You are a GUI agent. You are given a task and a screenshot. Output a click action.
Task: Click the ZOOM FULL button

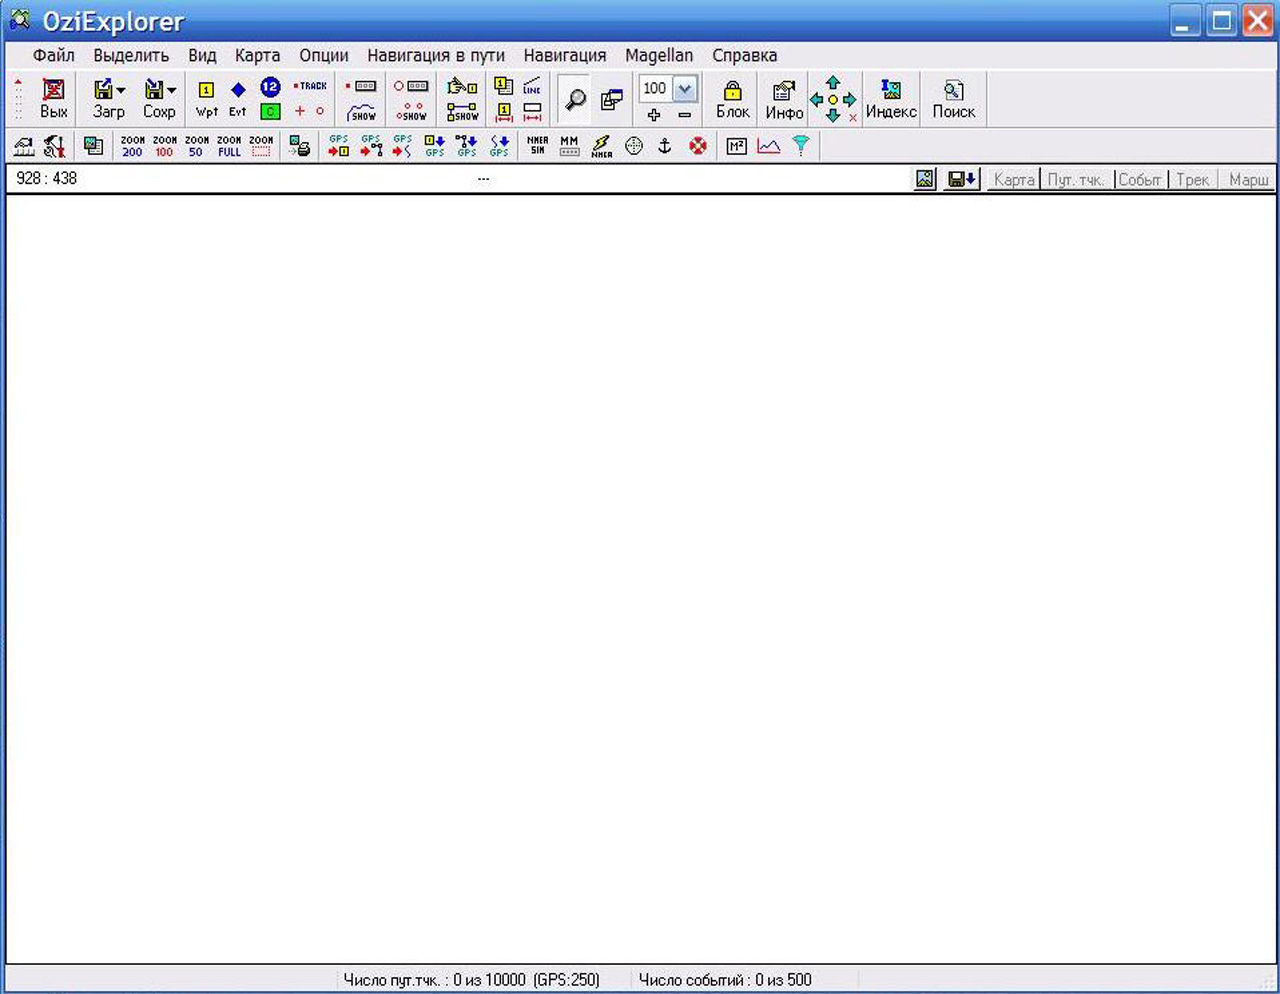tap(229, 146)
